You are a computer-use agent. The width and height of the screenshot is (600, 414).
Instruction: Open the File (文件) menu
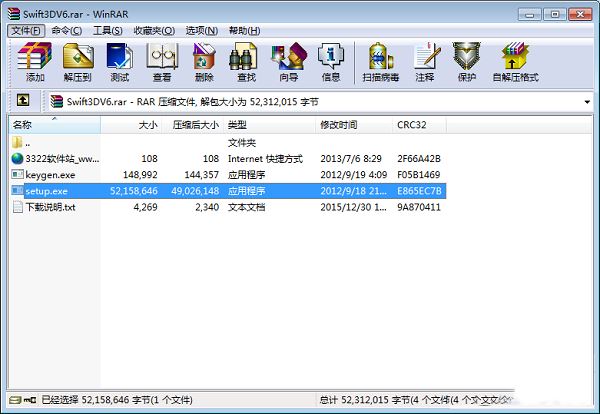[x=26, y=31]
